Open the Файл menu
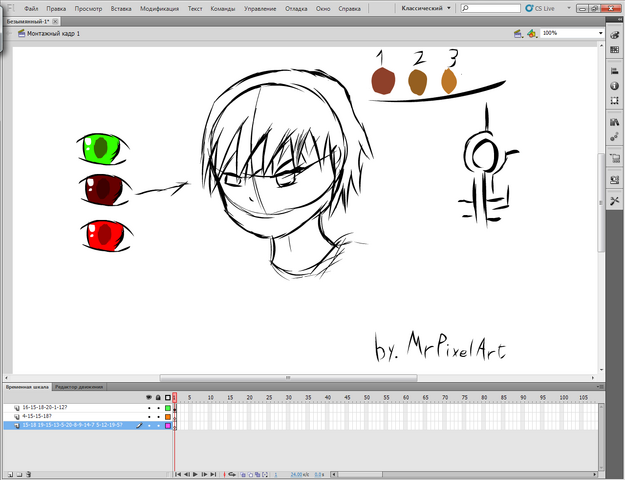Viewport: 625px width, 480px height. pos(31,8)
